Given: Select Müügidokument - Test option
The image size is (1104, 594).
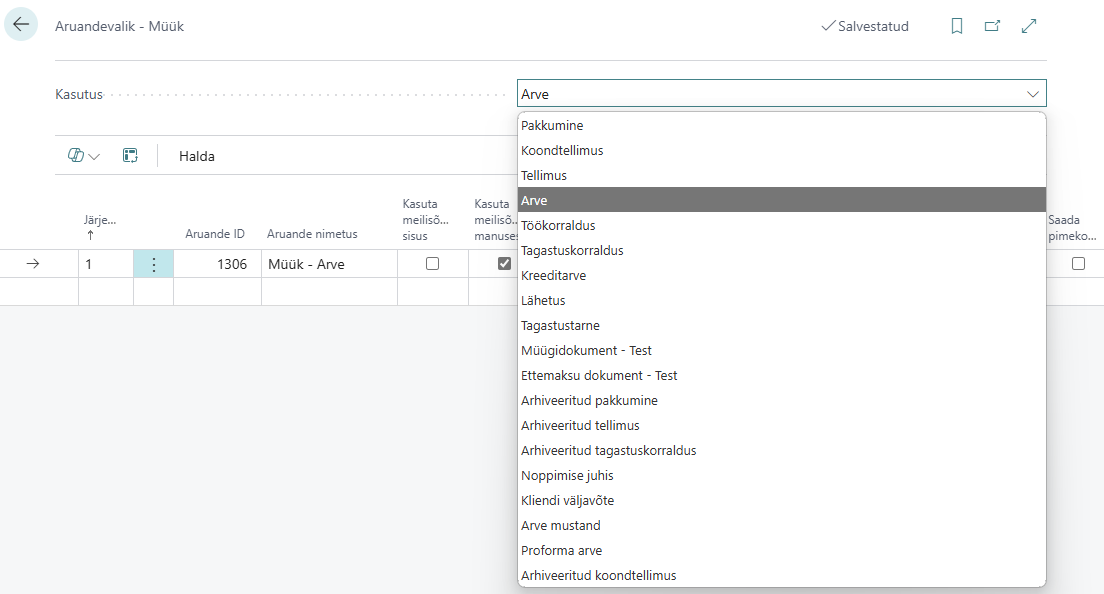Looking at the screenshot, I should [782, 350].
